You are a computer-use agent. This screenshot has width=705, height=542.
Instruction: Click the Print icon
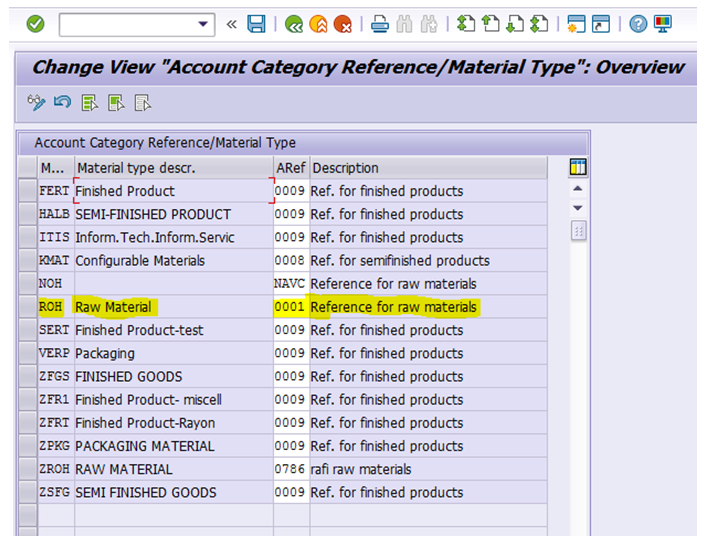coord(380,24)
